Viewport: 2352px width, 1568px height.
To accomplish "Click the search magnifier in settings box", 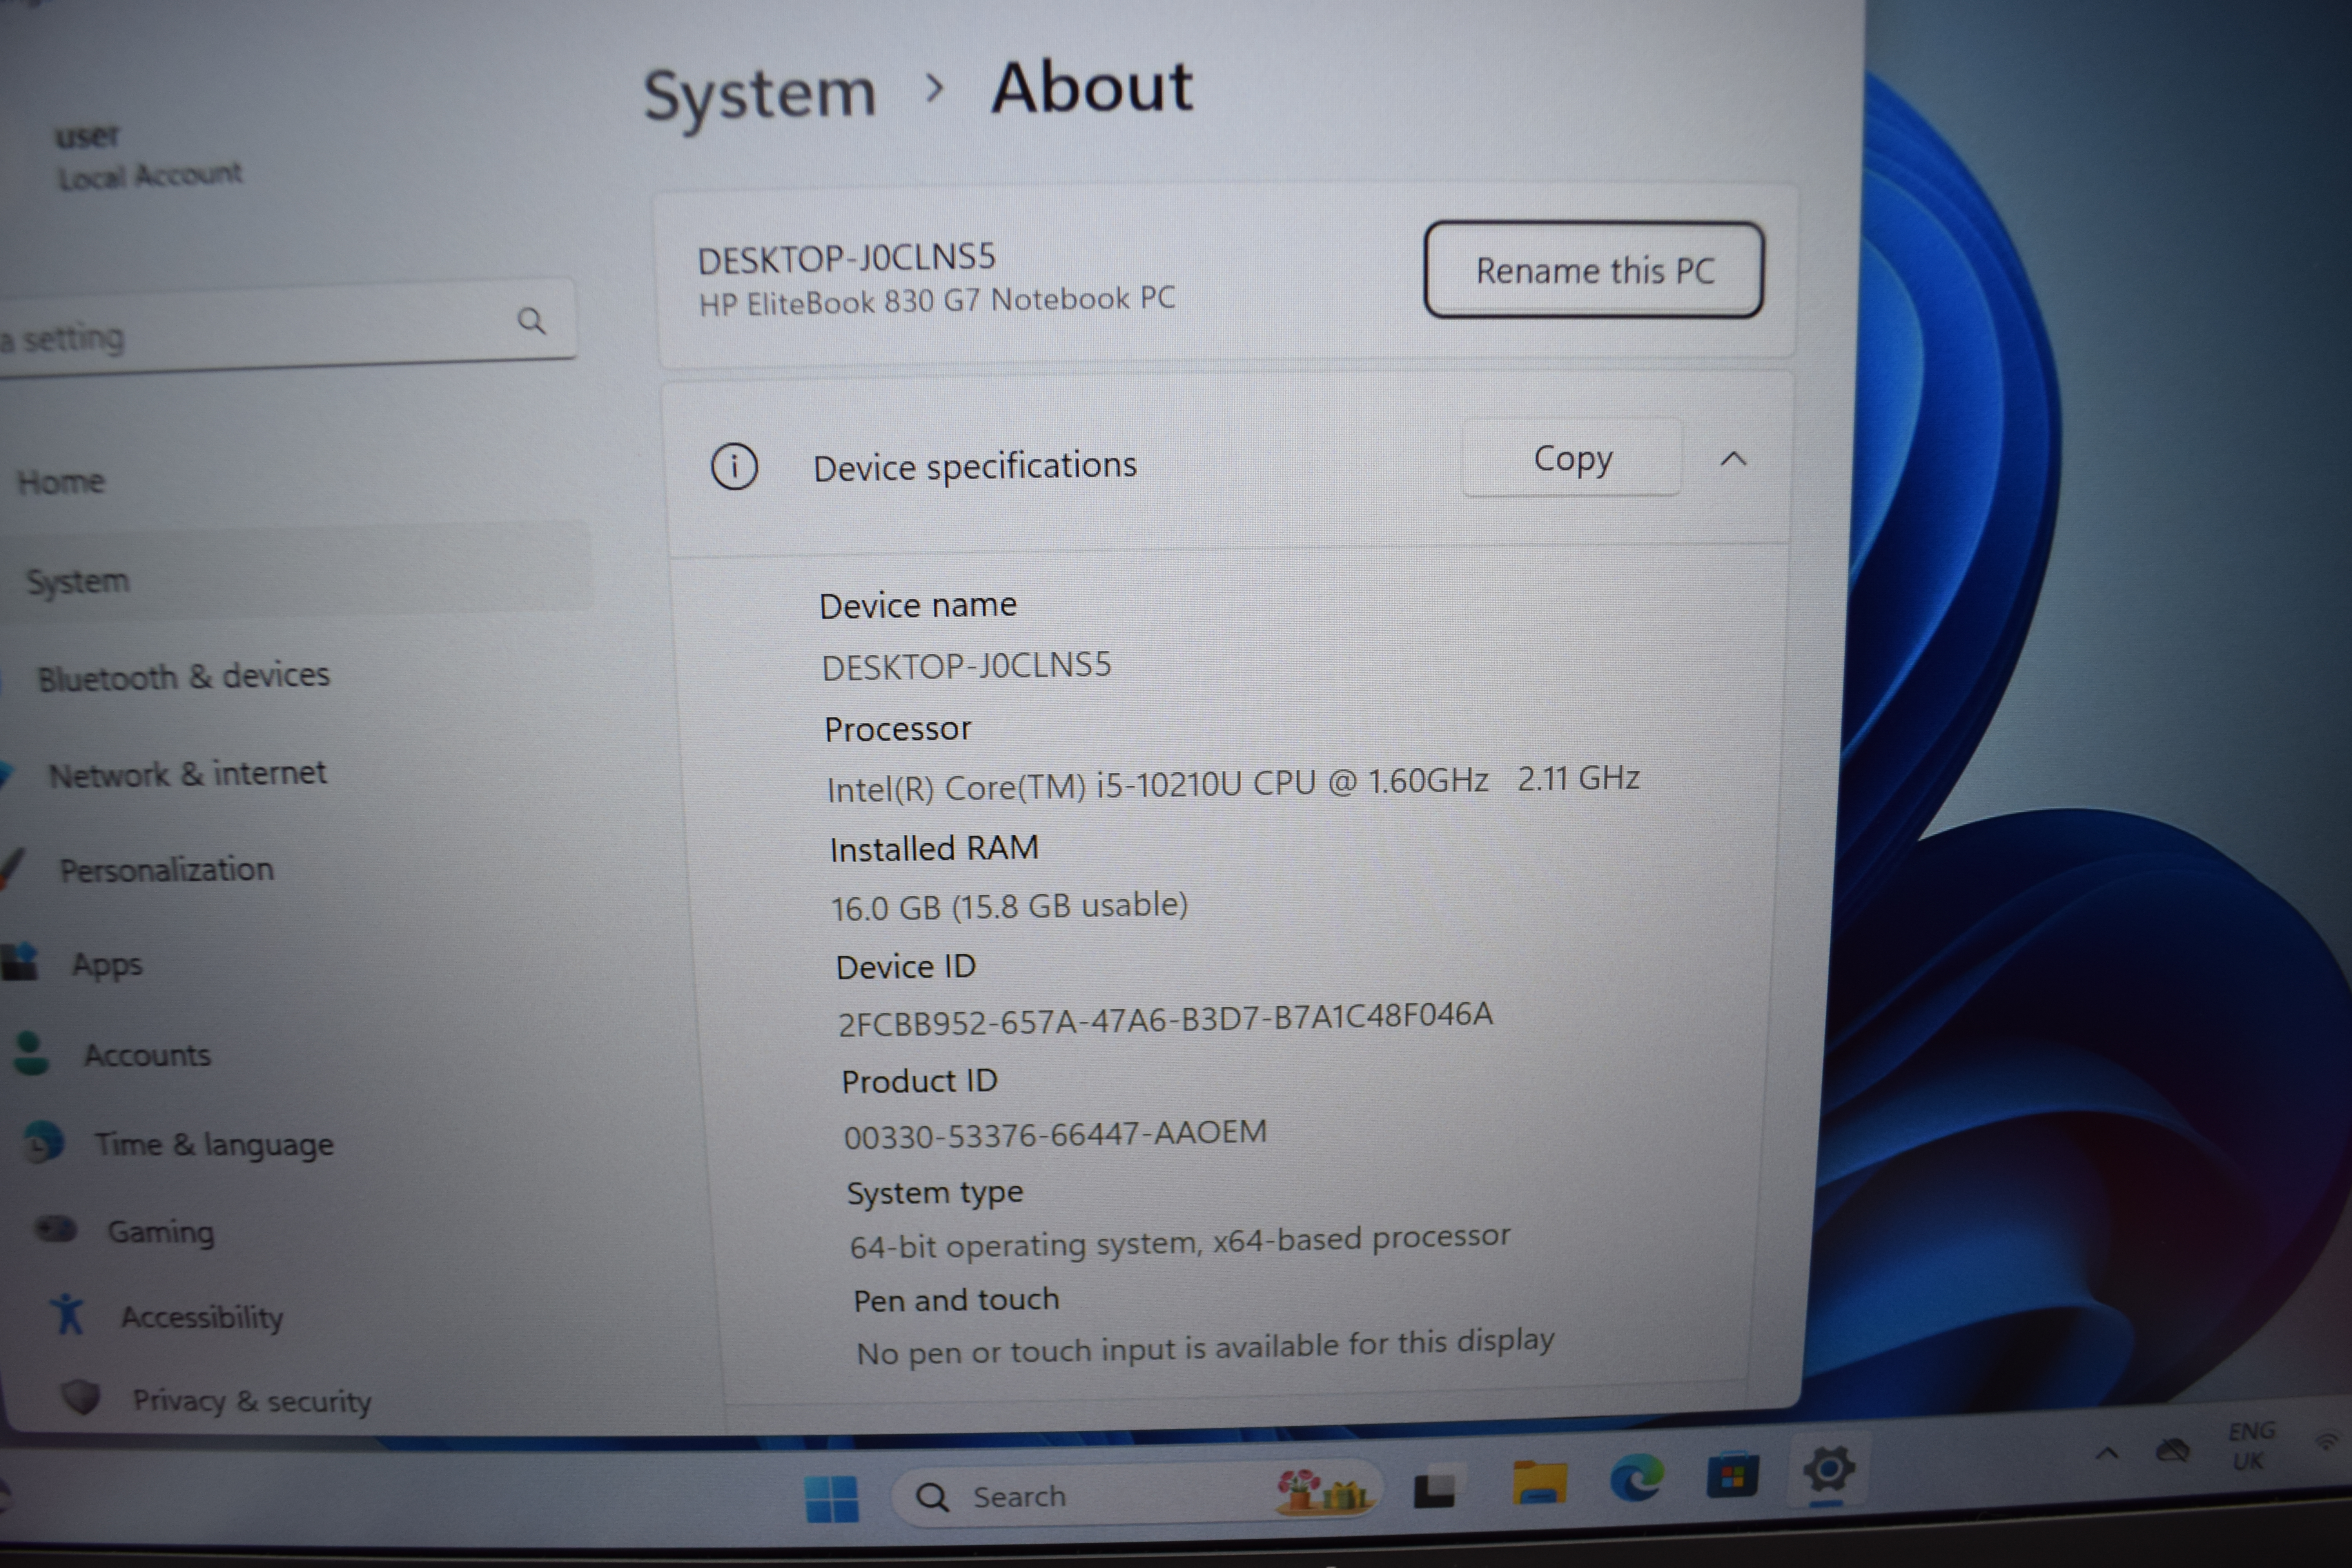I will (x=532, y=321).
